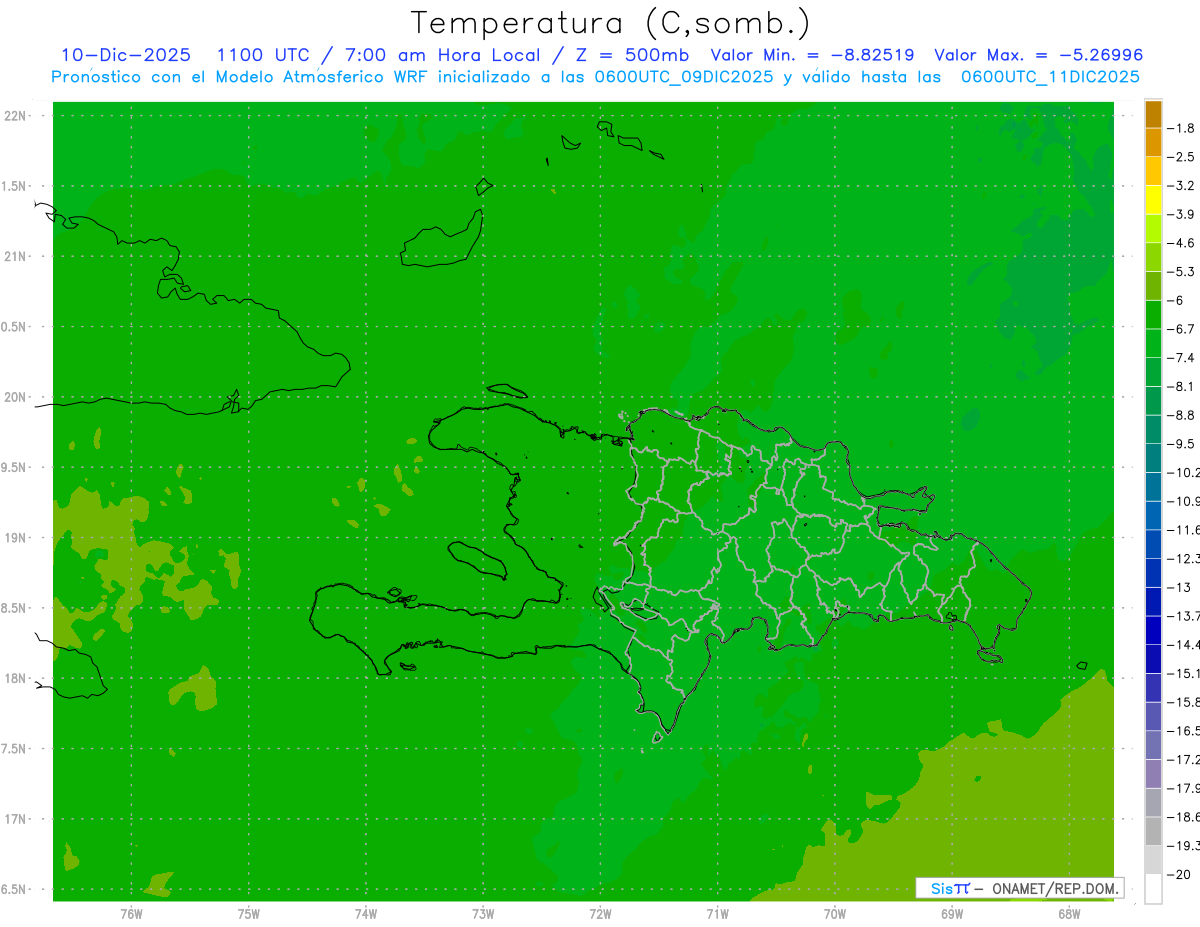
Task: Click white legend swatch below -20
Action: point(1153,889)
